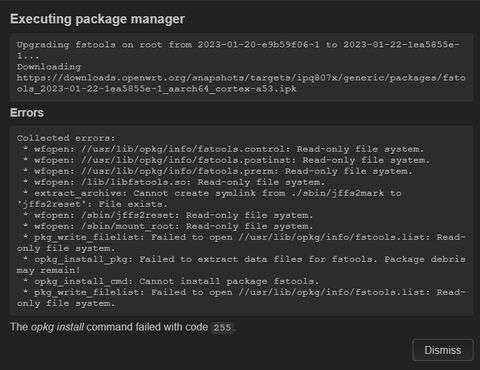Click the last pkg_write_filelist error line
The height and width of the screenshot is (370, 480).
[x=241, y=298]
